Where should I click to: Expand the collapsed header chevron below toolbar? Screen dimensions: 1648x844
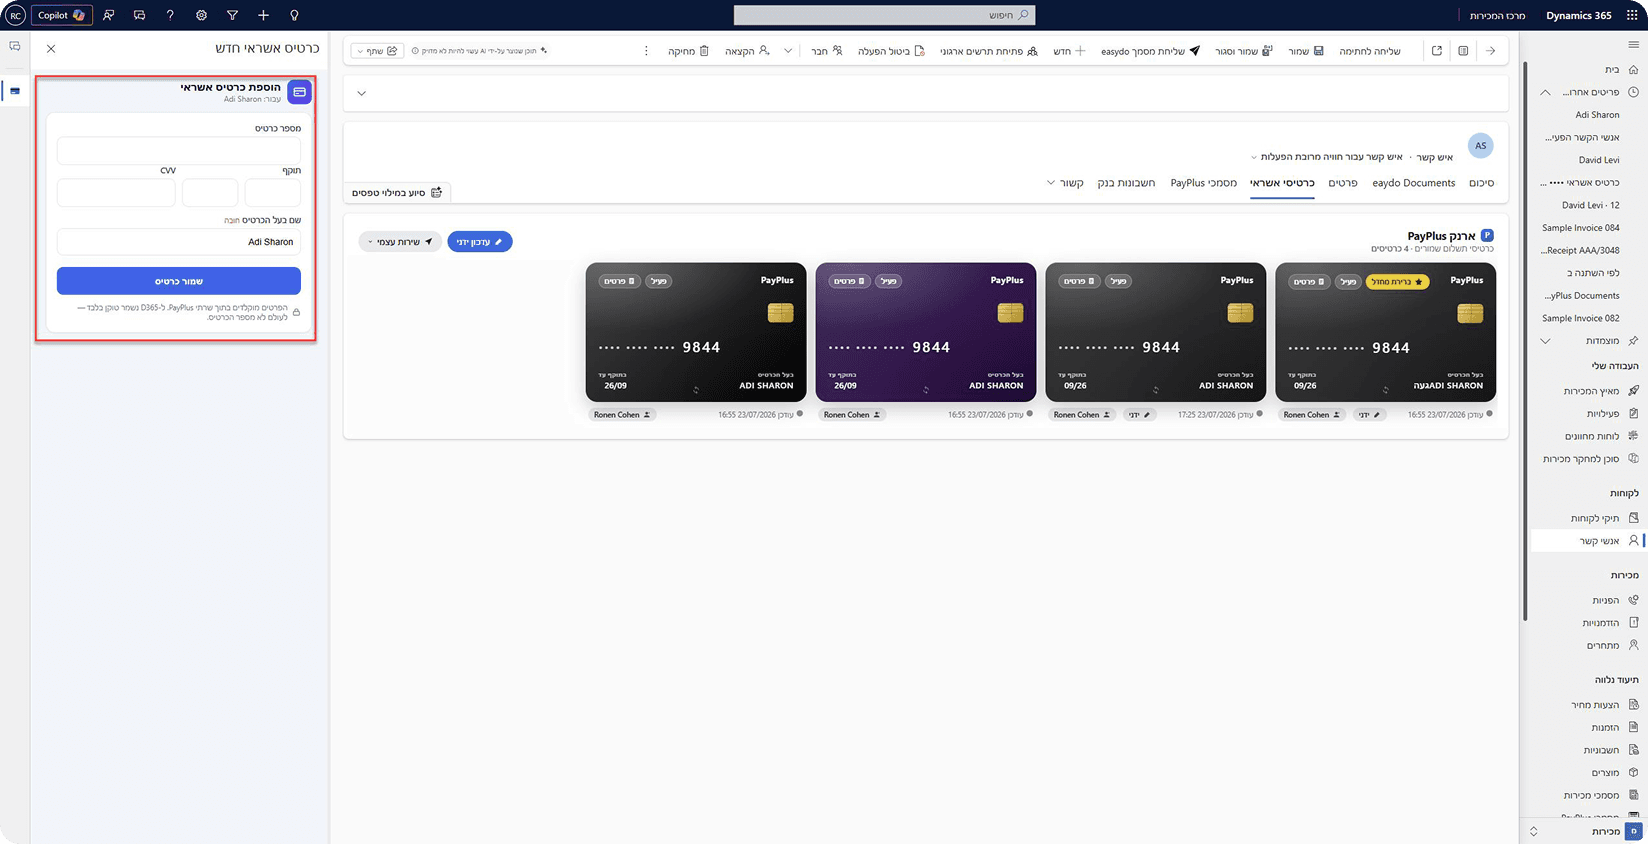coord(361,93)
